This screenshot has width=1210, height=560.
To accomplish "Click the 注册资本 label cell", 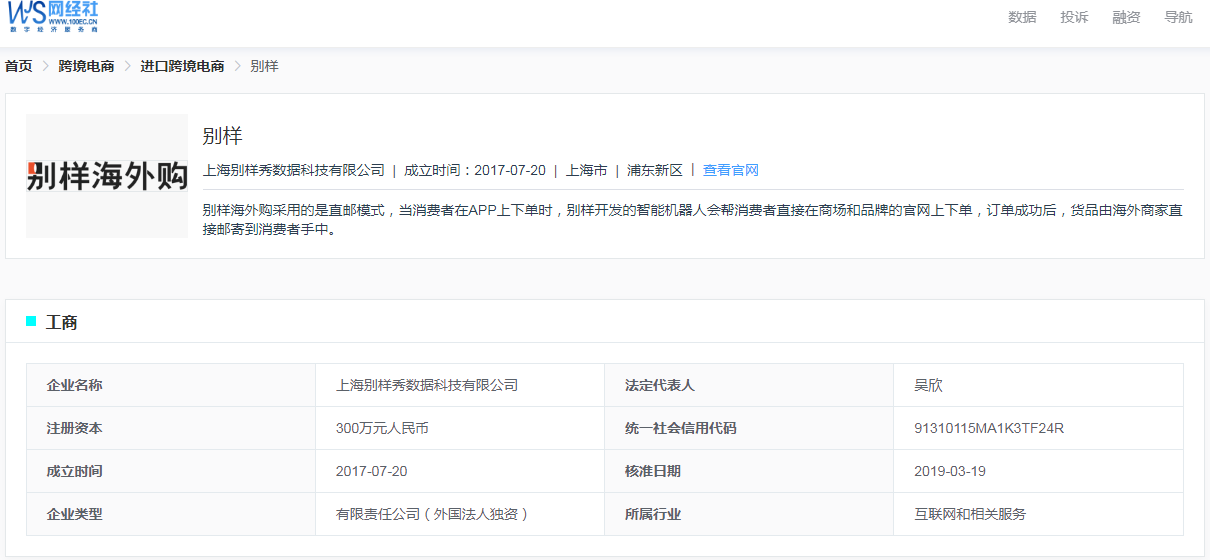I will [x=171, y=428].
